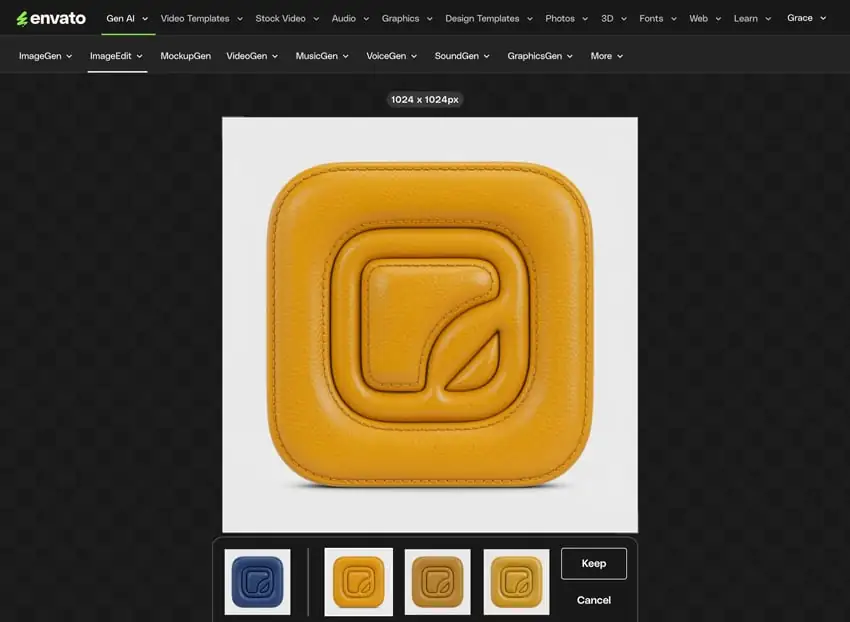Open the Web menu

coord(698,18)
